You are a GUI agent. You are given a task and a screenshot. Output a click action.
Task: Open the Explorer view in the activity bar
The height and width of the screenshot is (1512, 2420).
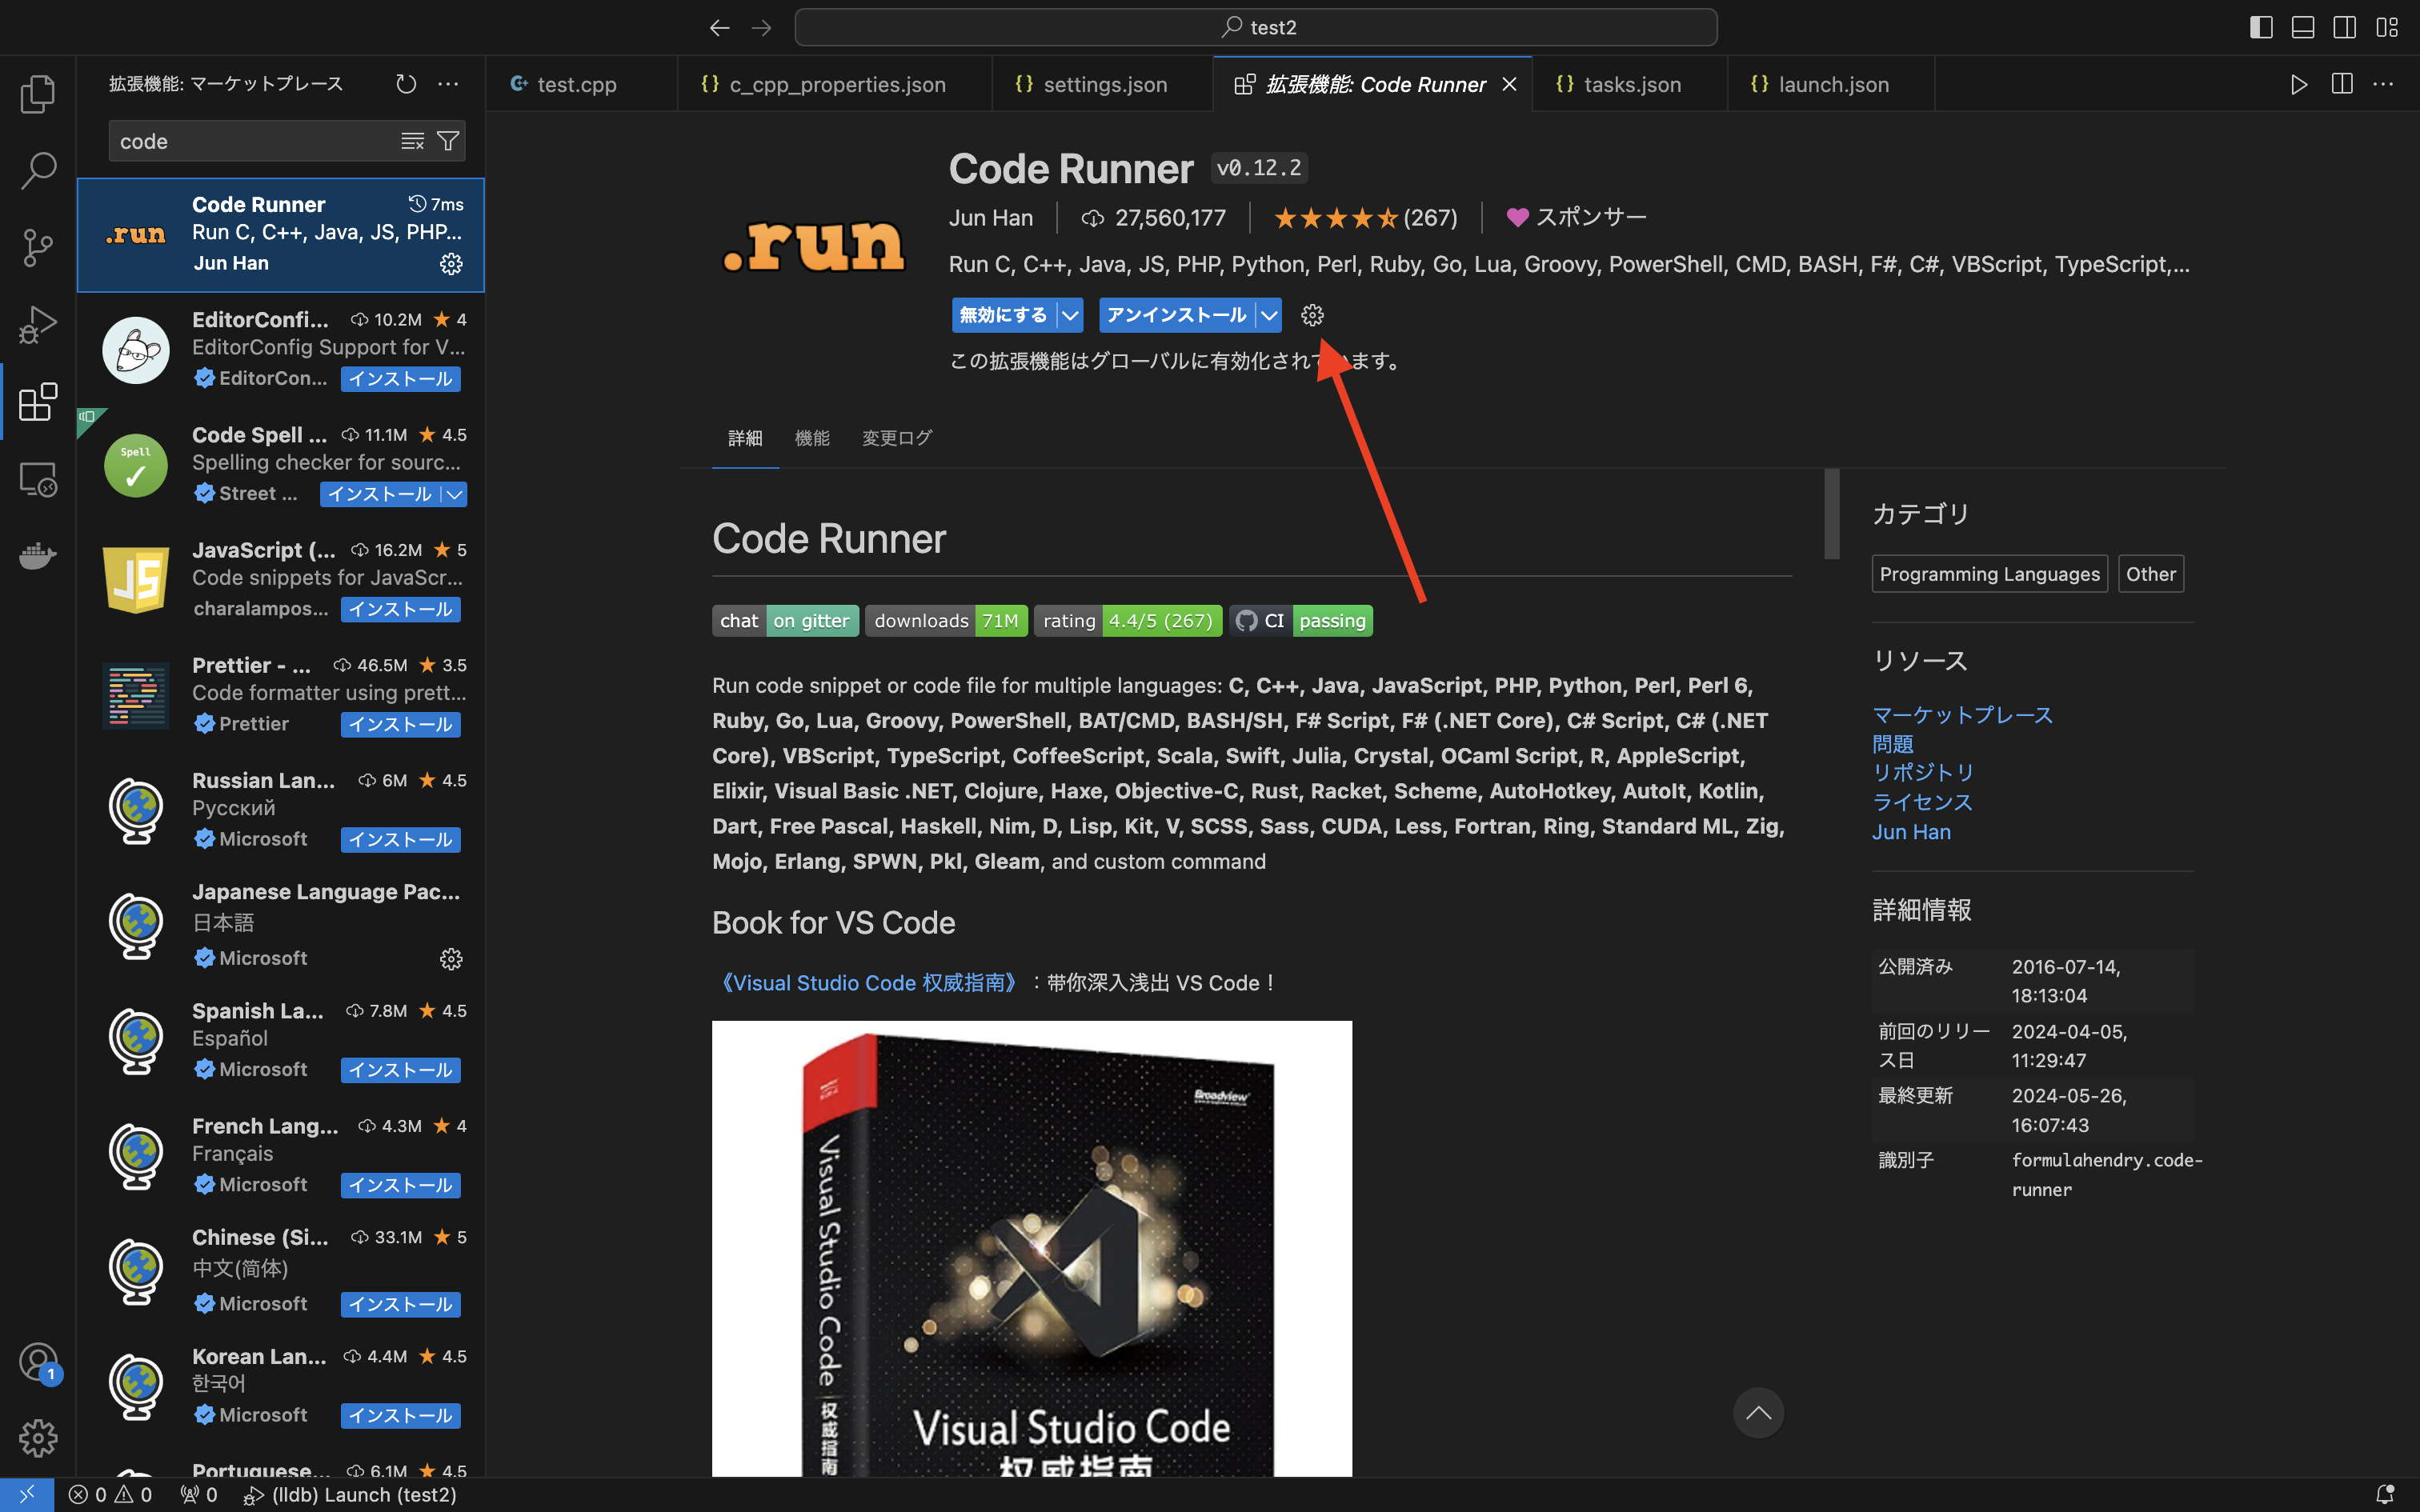pyautogui.click(x=38, y=93)
